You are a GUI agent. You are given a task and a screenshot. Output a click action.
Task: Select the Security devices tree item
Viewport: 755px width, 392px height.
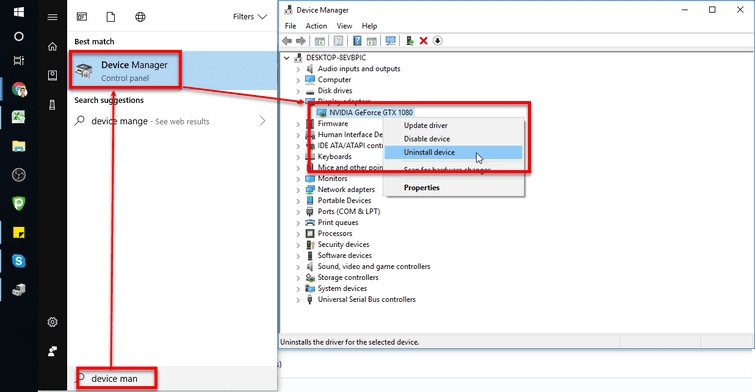pos(343,245)
